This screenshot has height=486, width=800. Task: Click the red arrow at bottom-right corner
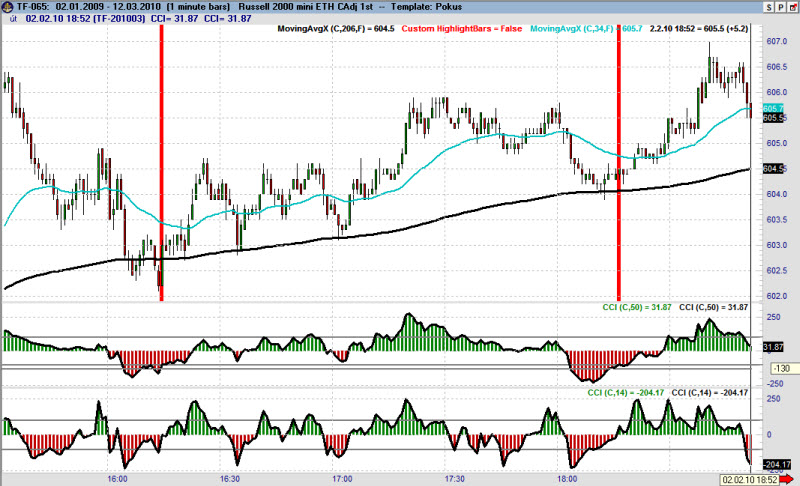tap(788, 479)
